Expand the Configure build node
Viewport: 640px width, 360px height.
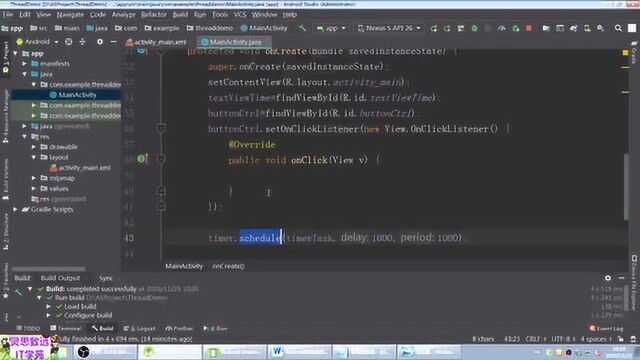[x=49, y=316]
